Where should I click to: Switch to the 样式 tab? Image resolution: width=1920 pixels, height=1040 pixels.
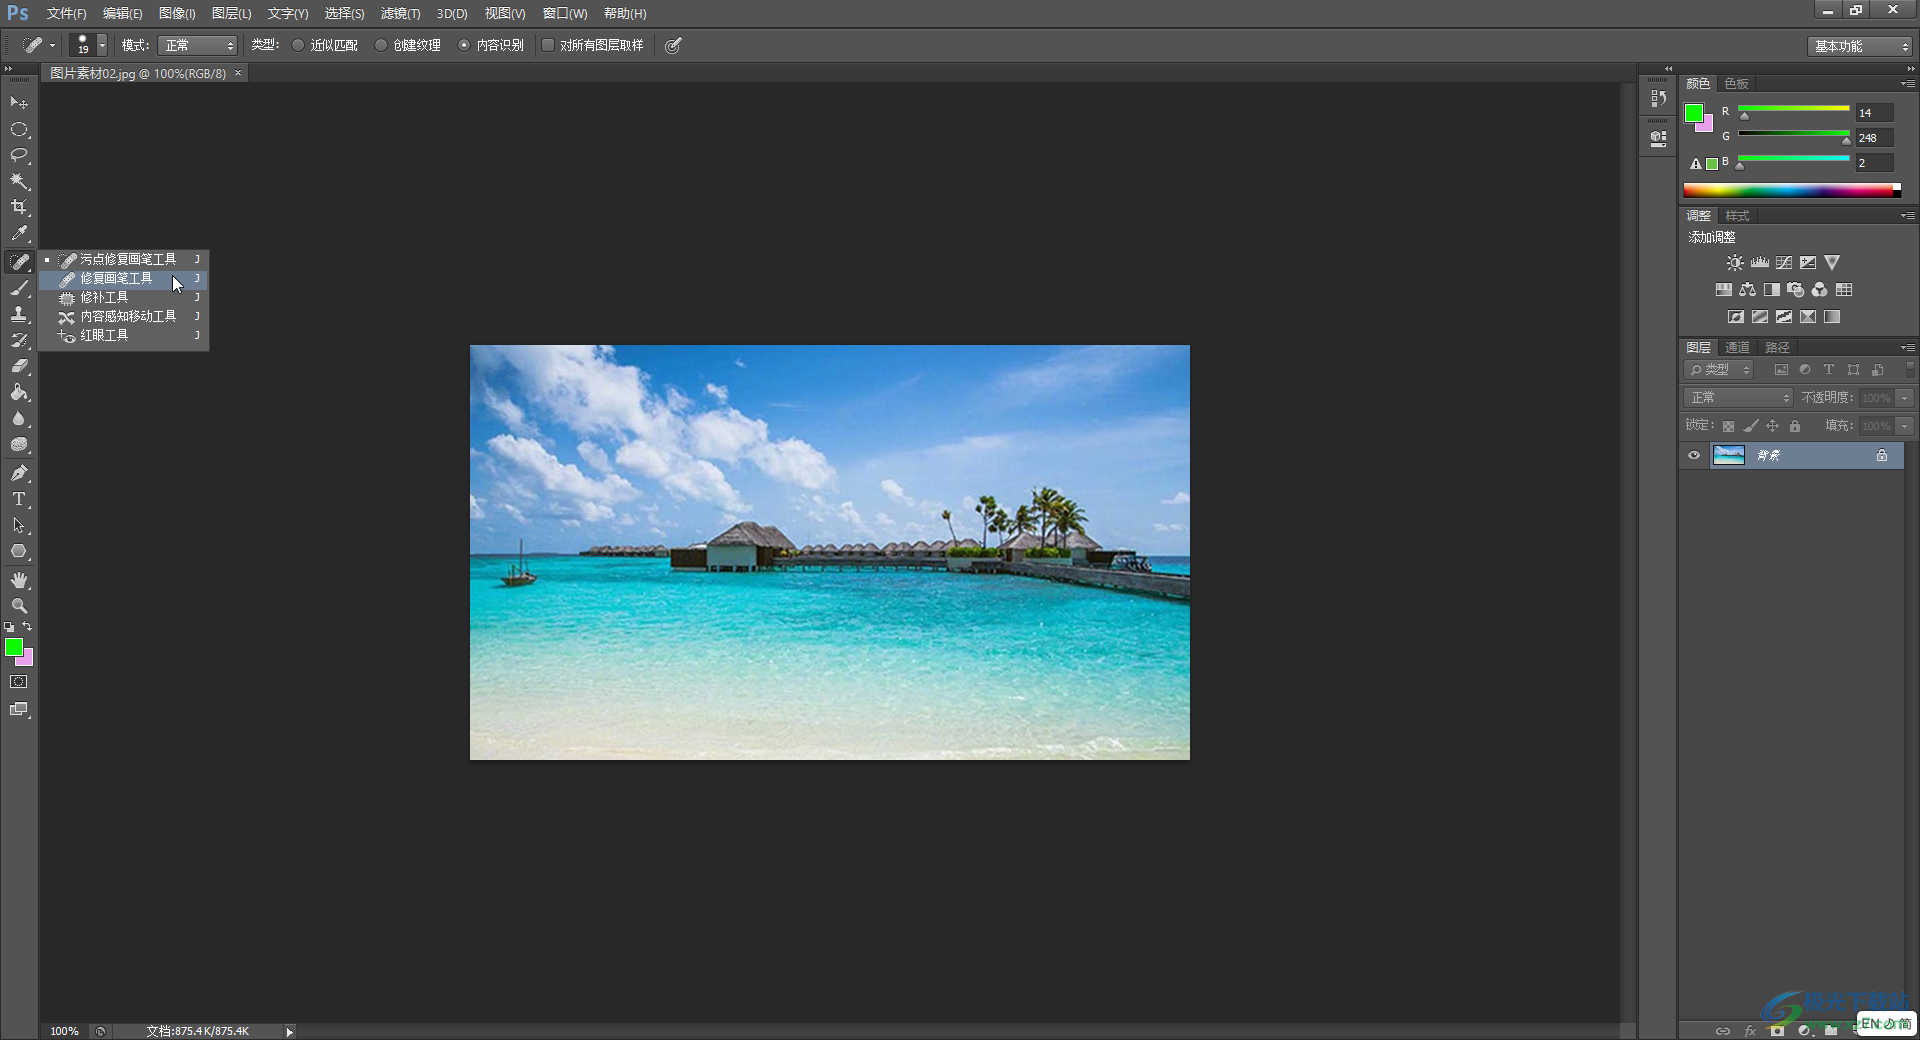point(1738,216)
